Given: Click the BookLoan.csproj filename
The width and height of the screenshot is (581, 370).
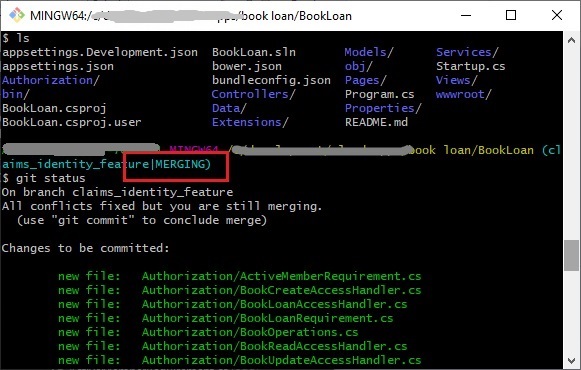Looking at the screenshot, I should coord(54,109).
